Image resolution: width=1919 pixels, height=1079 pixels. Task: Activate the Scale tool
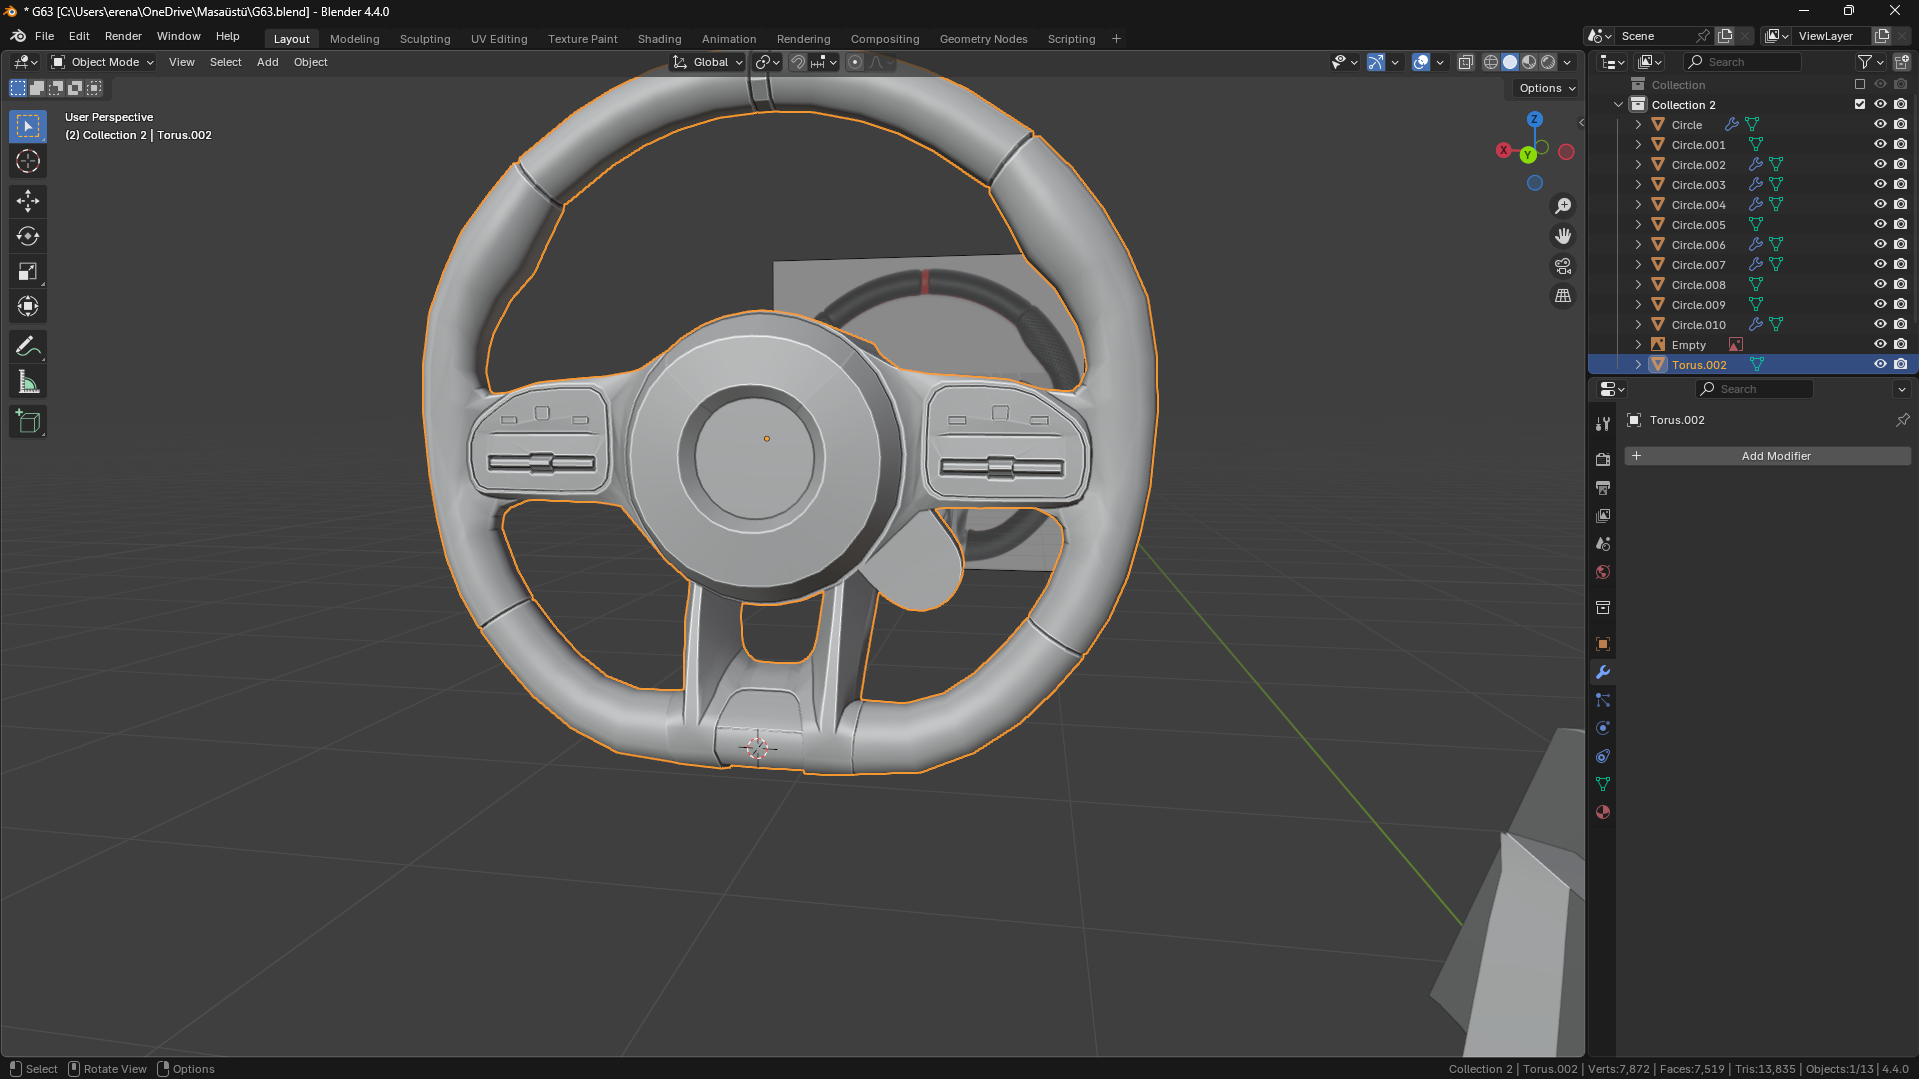pos(28,271)
